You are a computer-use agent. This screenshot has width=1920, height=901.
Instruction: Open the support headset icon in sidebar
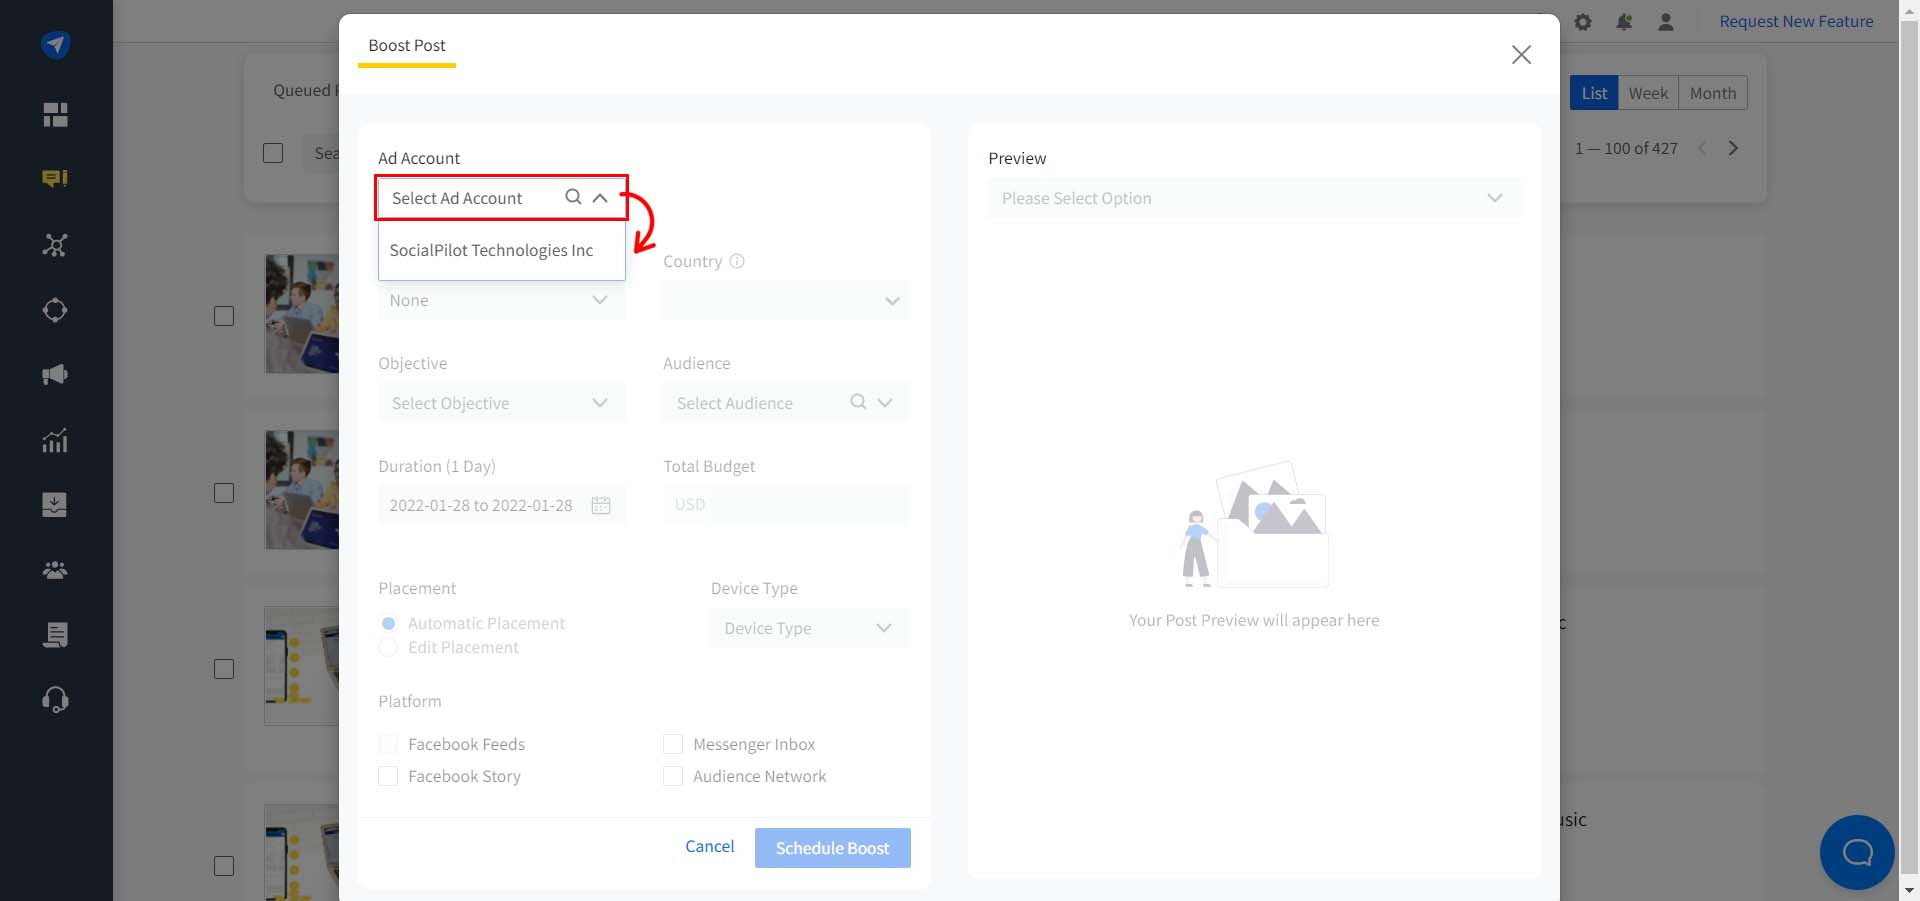tap(55, 699)
